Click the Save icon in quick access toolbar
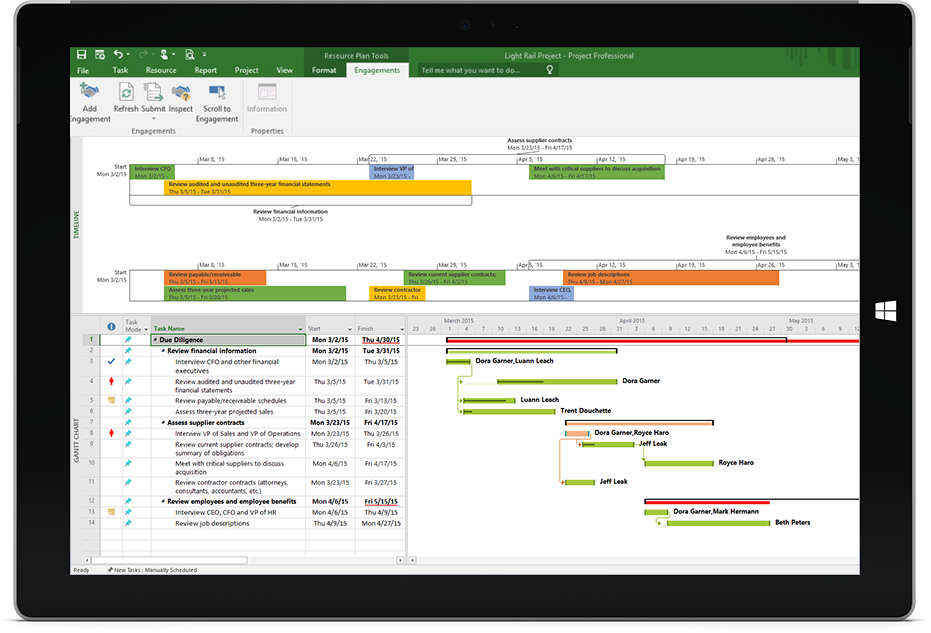This screenshot has height=633, width=931. point(81,55)
